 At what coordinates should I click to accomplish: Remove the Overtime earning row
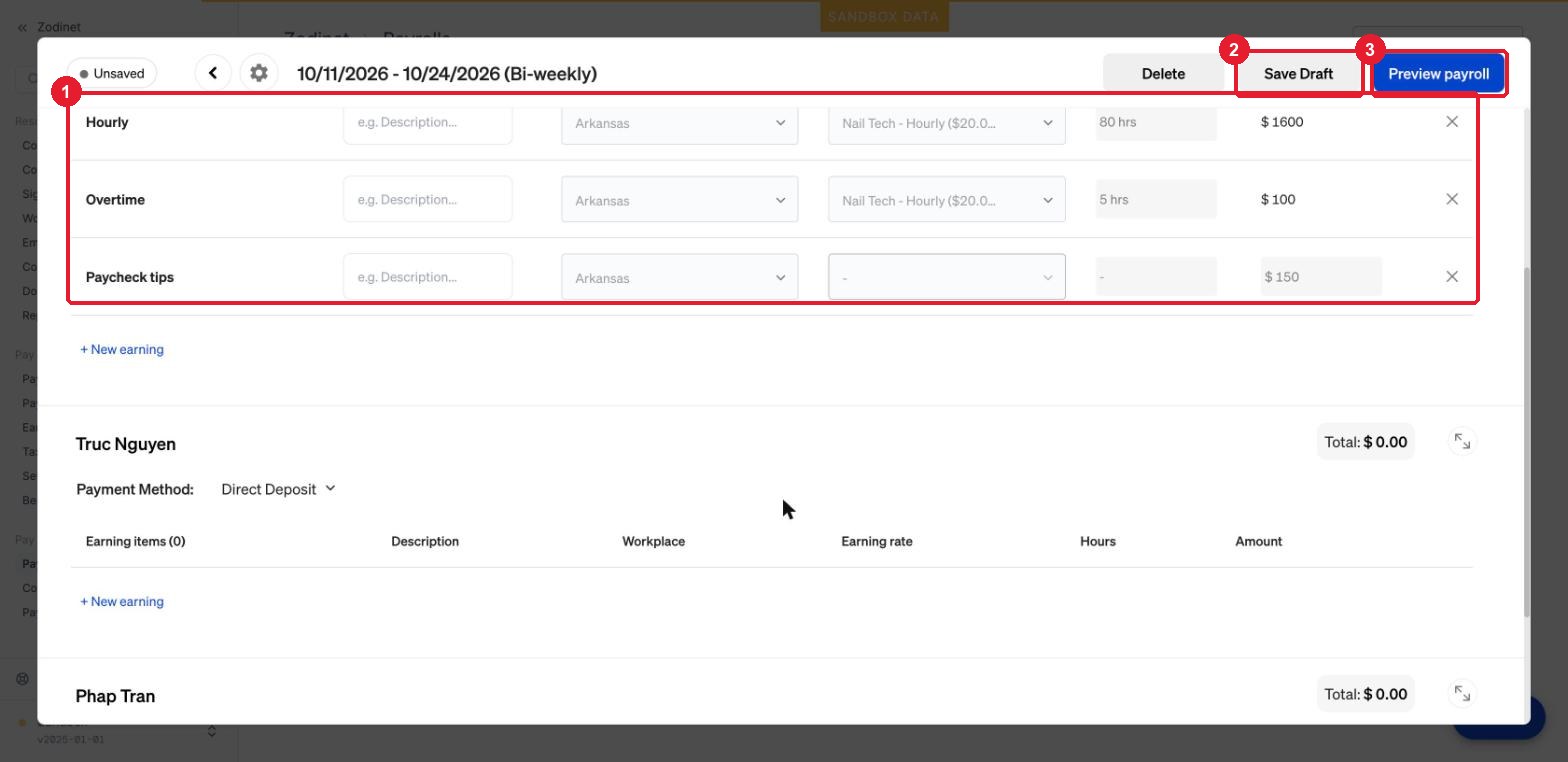pyautogui.click(x=1452, y=199)
